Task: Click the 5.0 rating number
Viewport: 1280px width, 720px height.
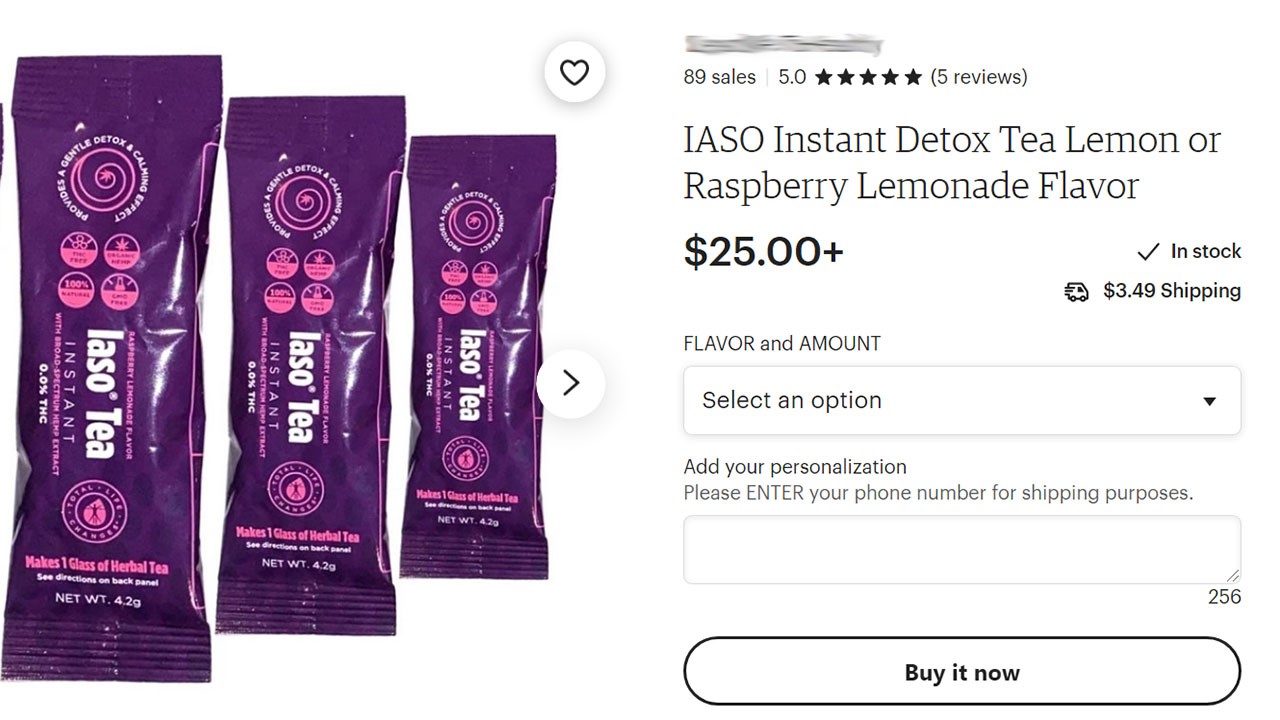Action: click(792, 77)
